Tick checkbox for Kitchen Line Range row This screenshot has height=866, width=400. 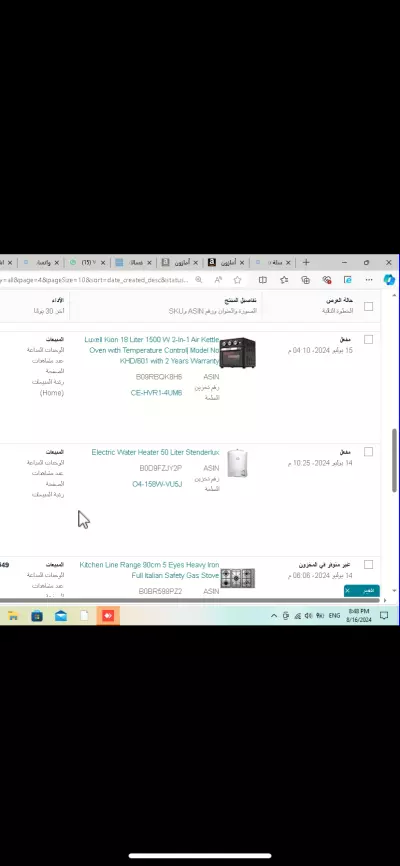369,564
